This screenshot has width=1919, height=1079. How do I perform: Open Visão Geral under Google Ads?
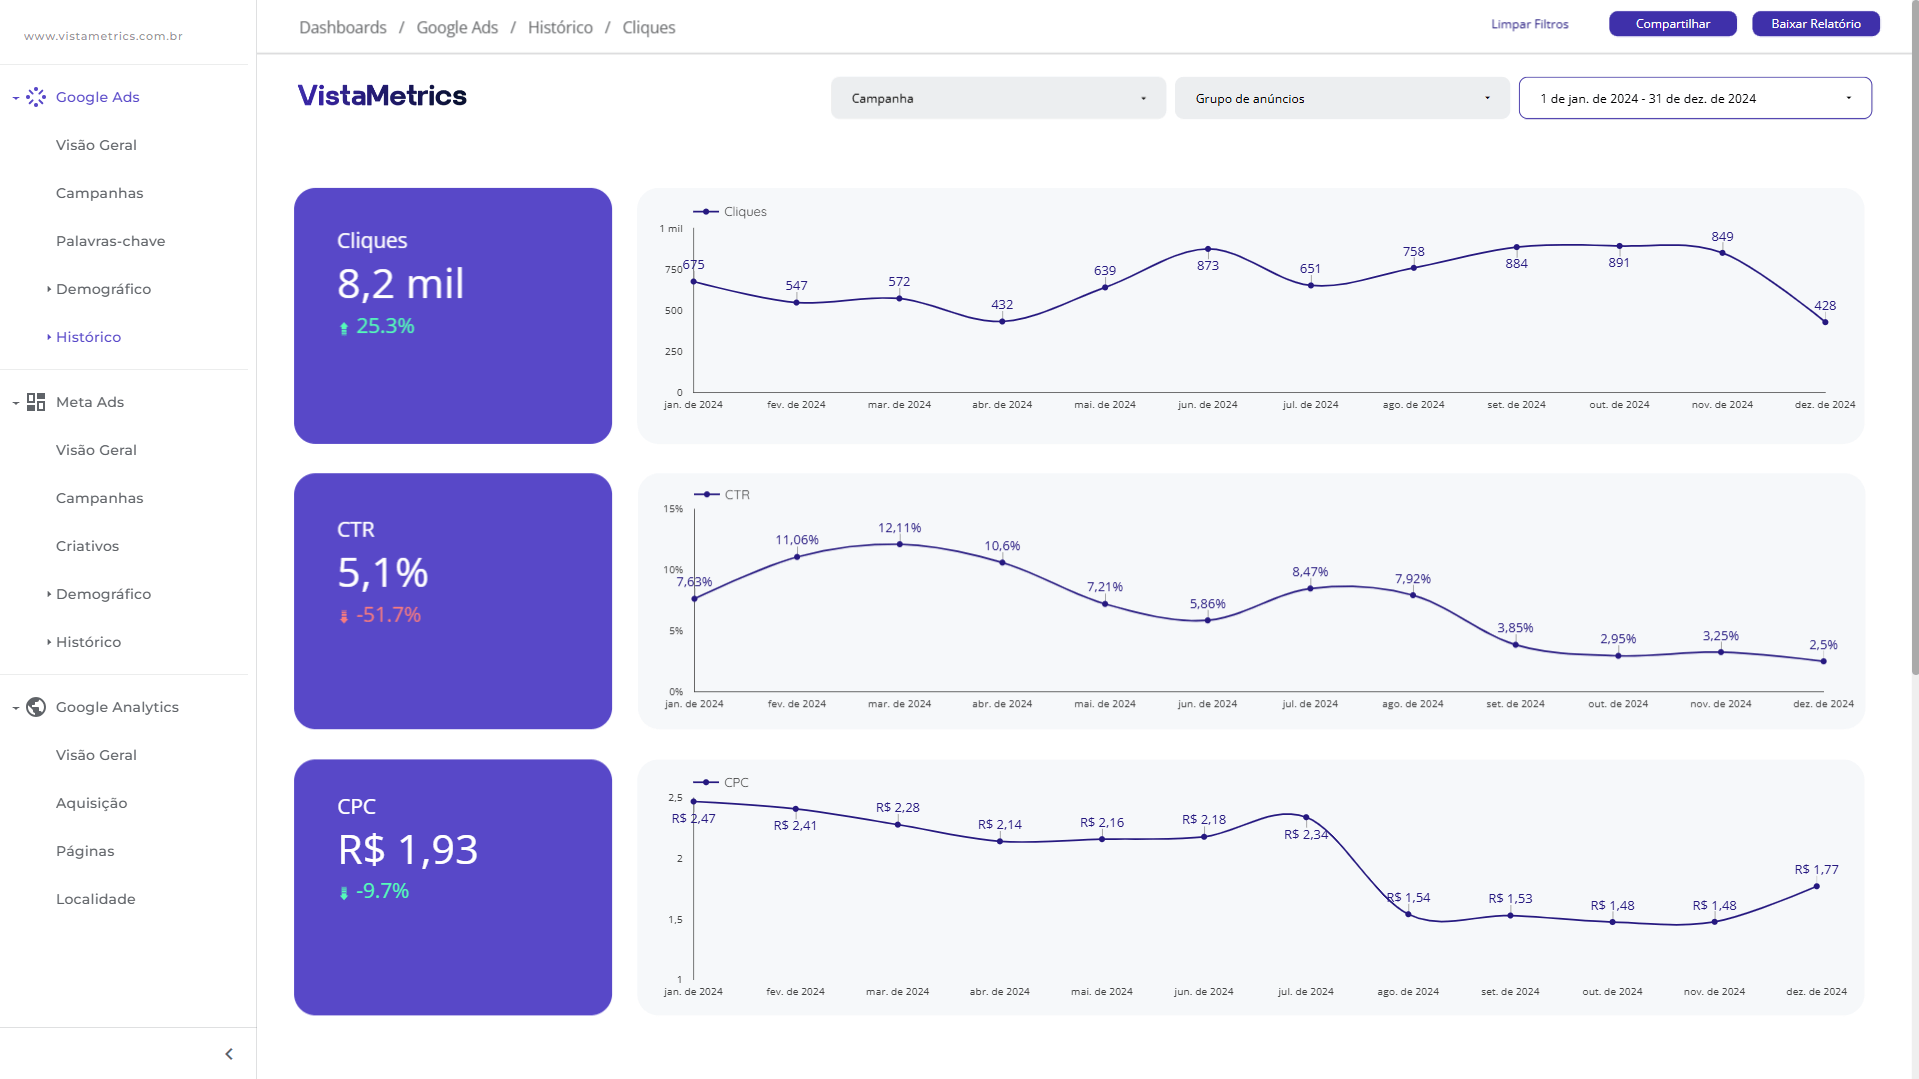coord(96,145)
